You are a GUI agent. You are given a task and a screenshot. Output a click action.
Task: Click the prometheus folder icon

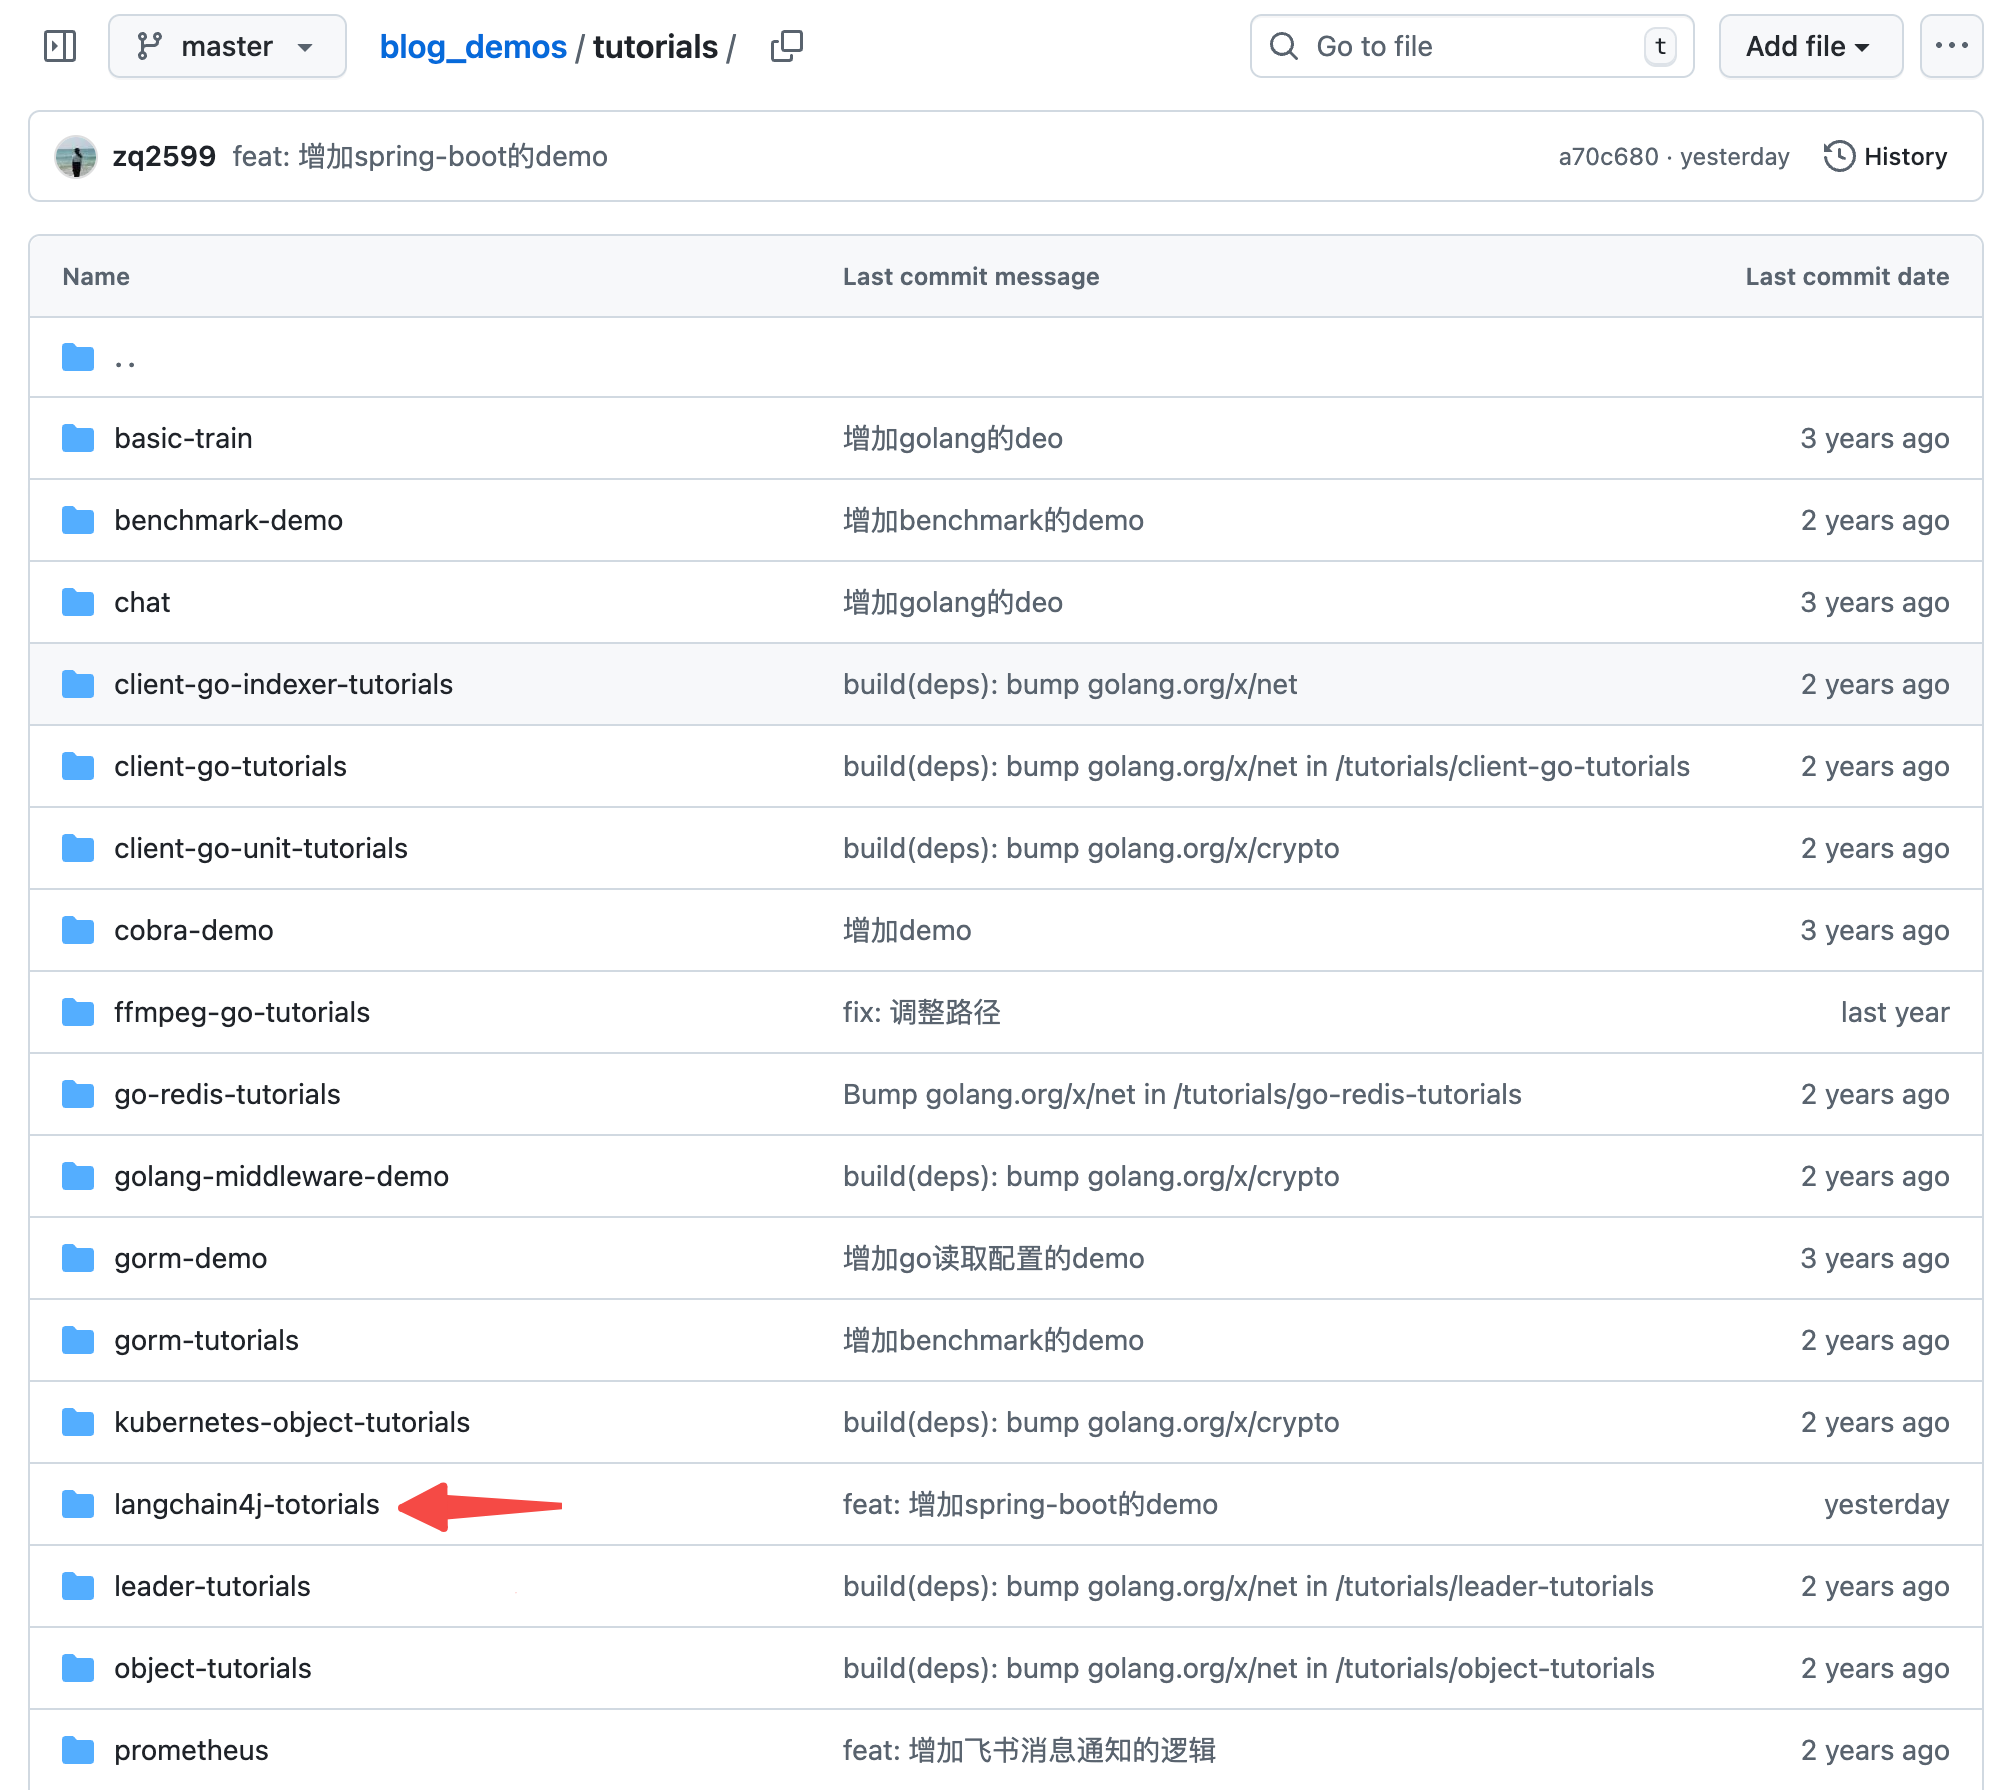(x=78, y=1750)
